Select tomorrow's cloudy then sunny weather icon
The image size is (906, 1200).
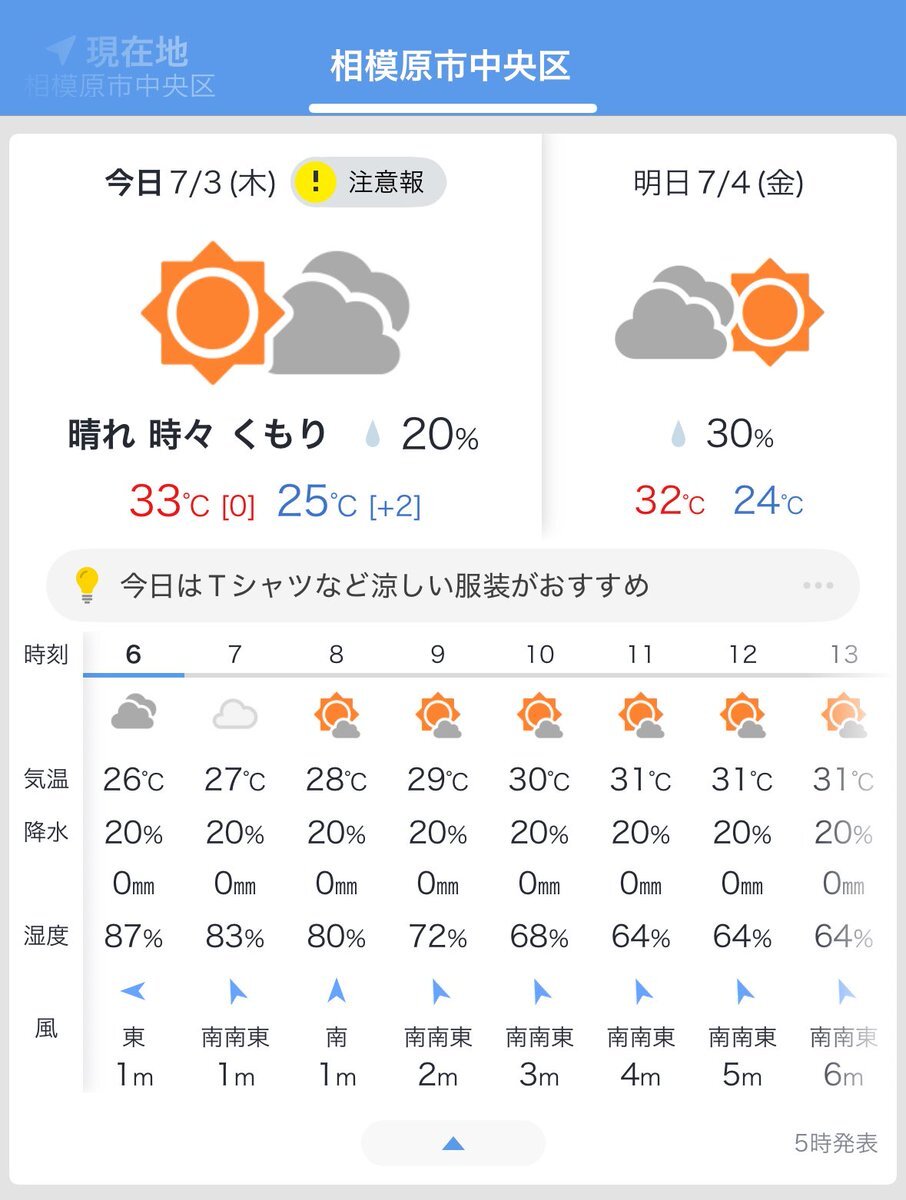coord(718,311)
